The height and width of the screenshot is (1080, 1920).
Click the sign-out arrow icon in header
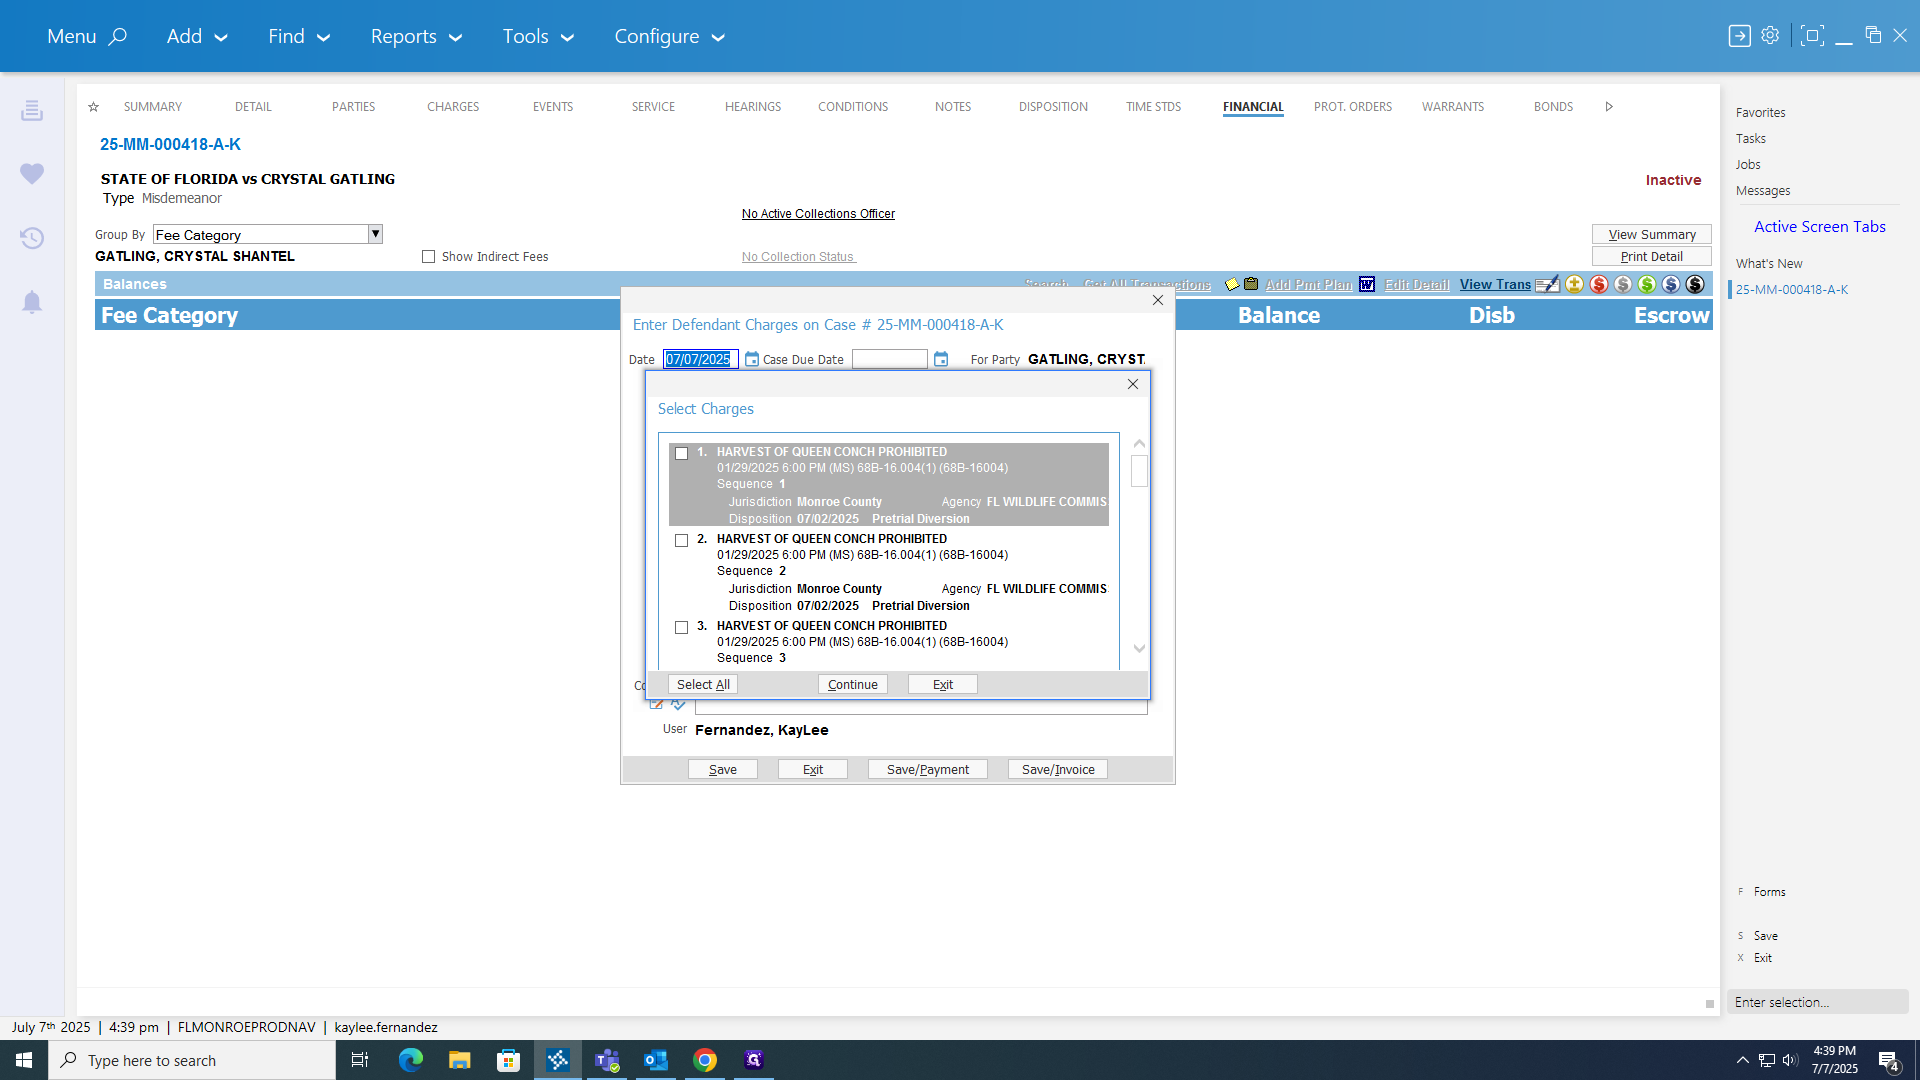(x=1740, y=36)
